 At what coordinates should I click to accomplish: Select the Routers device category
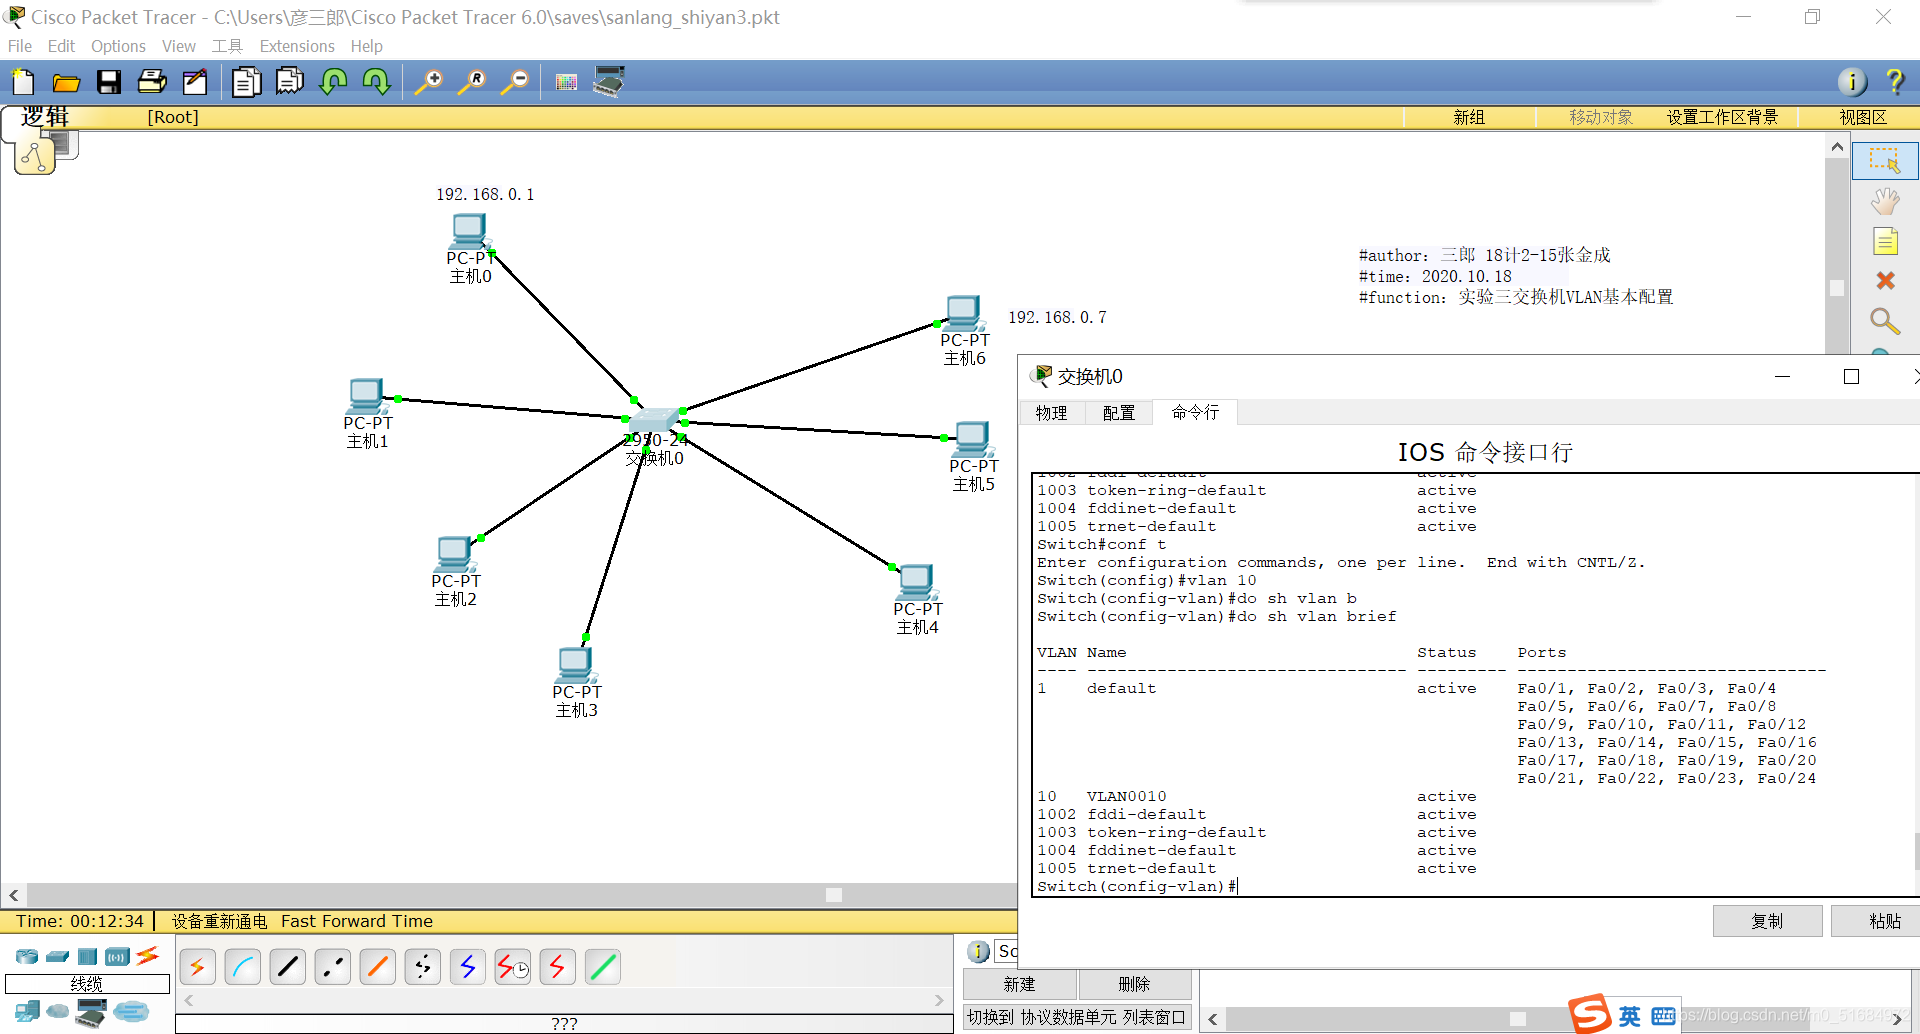[27, 957]
